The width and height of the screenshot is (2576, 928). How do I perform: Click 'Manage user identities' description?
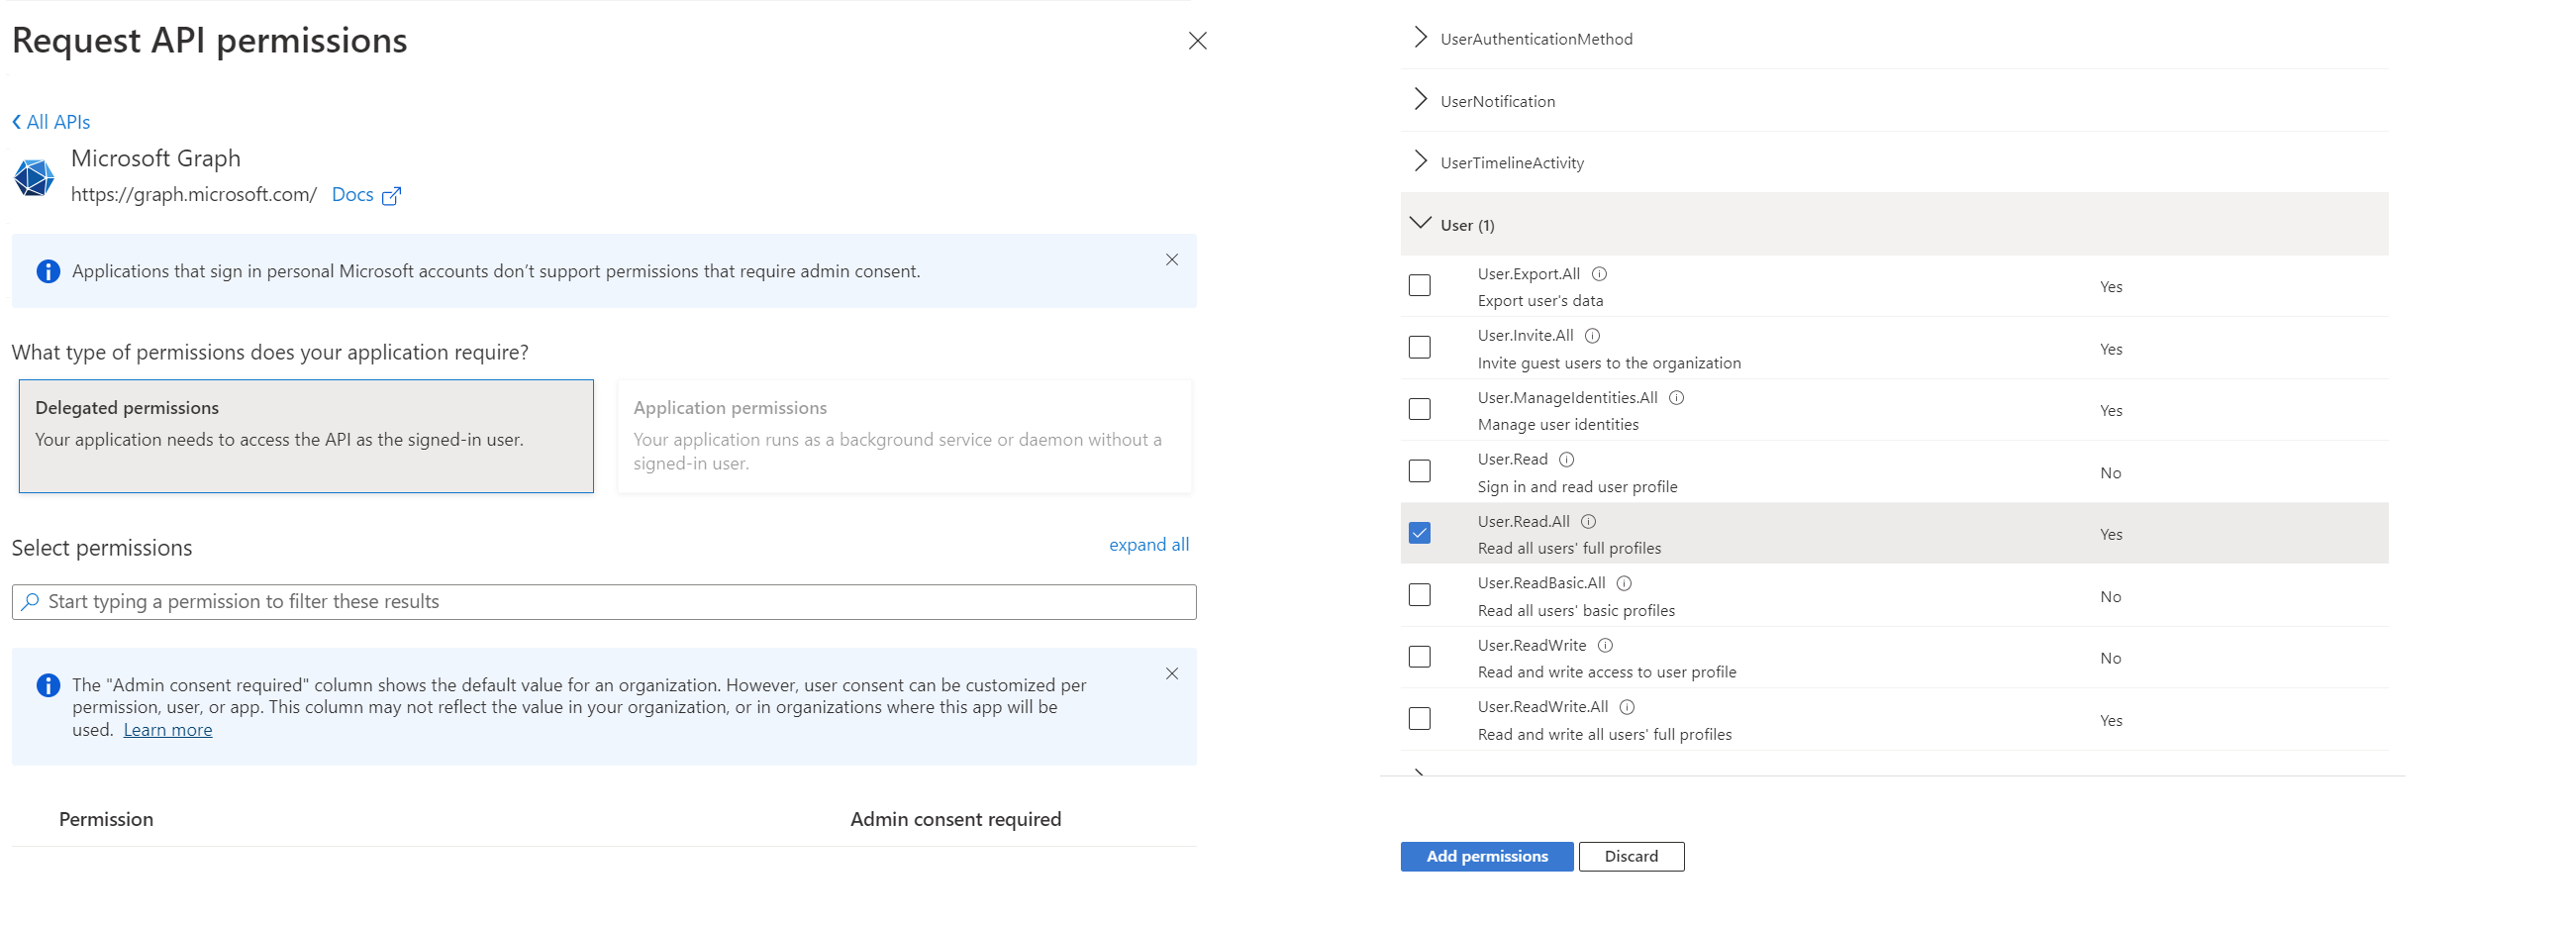pyautogui.click(x=1558, y=425)
